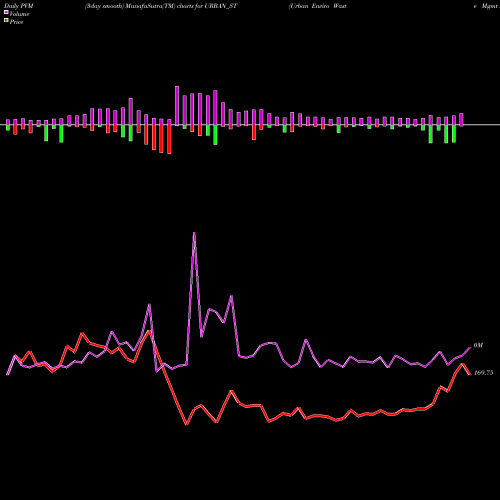Click the lowest trough of the red price line
The image size is (500, 500).
click(187, 424)
